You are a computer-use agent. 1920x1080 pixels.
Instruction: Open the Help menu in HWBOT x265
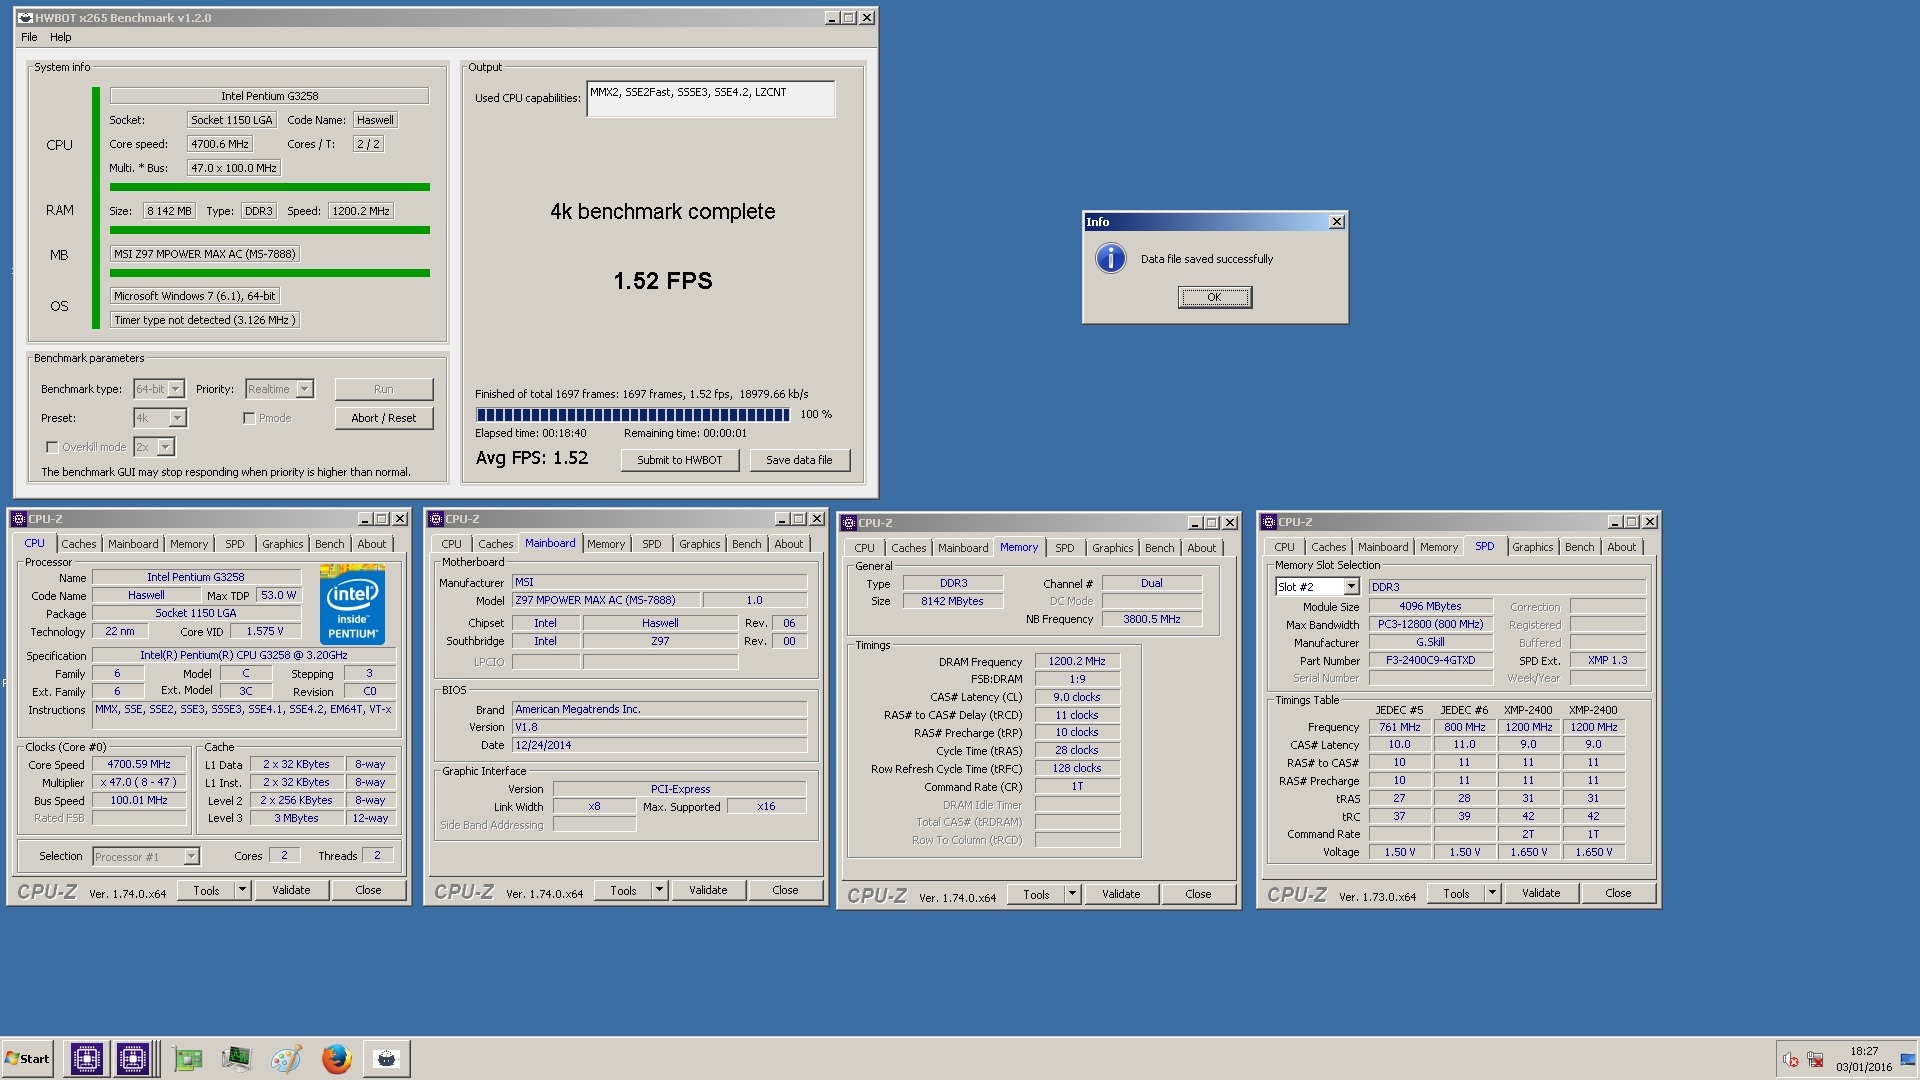point(61,37)
